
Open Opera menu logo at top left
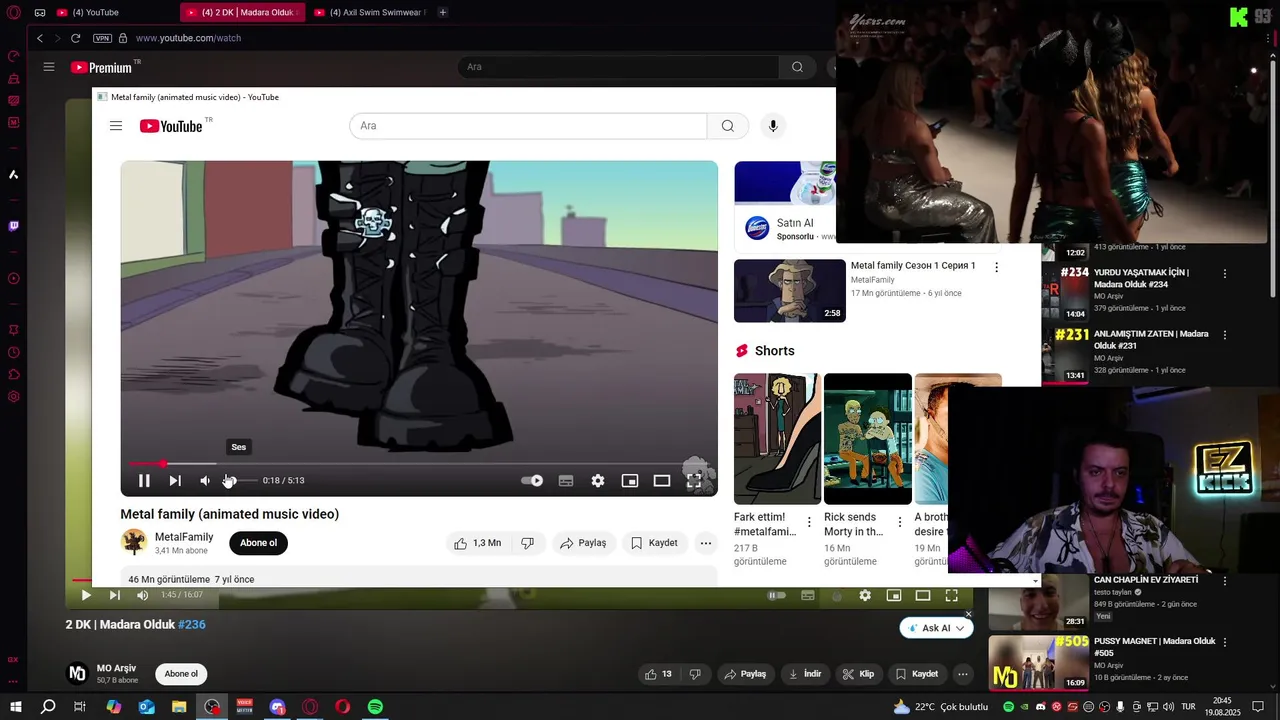click(x=13, y=13)
